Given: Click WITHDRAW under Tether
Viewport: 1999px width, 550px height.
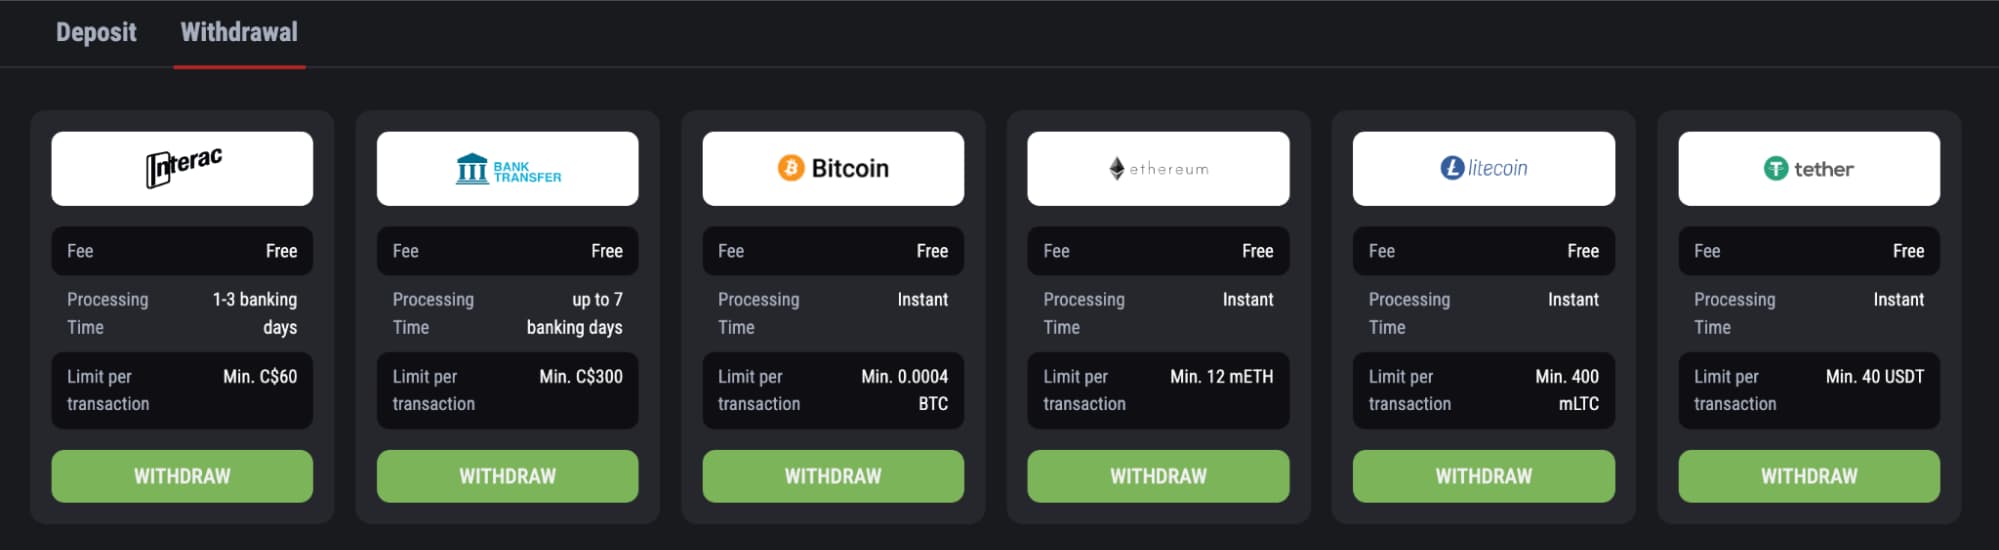Looking at the screenshot, I should point(1809,476).
